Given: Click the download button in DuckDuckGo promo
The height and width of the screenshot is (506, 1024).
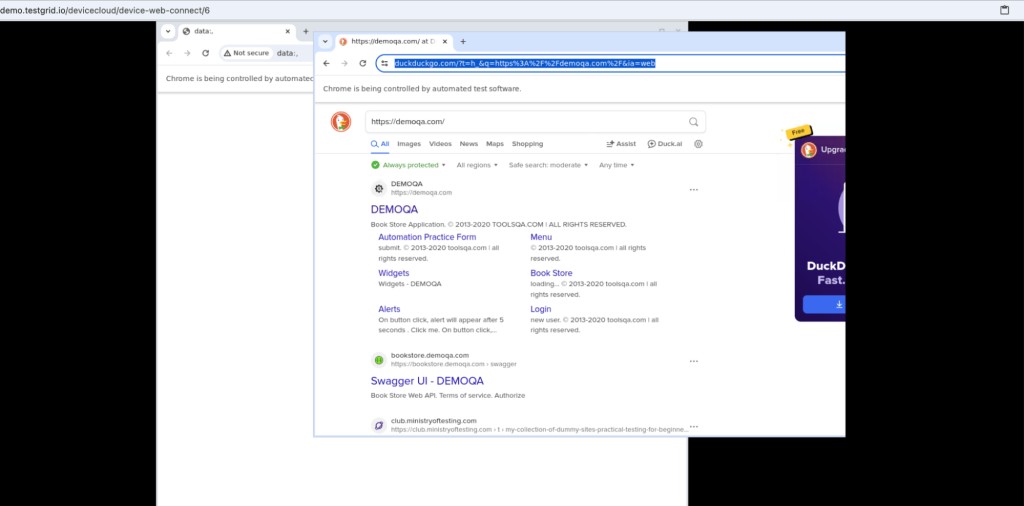Looking at the screenshot, I should pyautogui.click(x=824, y=304).
